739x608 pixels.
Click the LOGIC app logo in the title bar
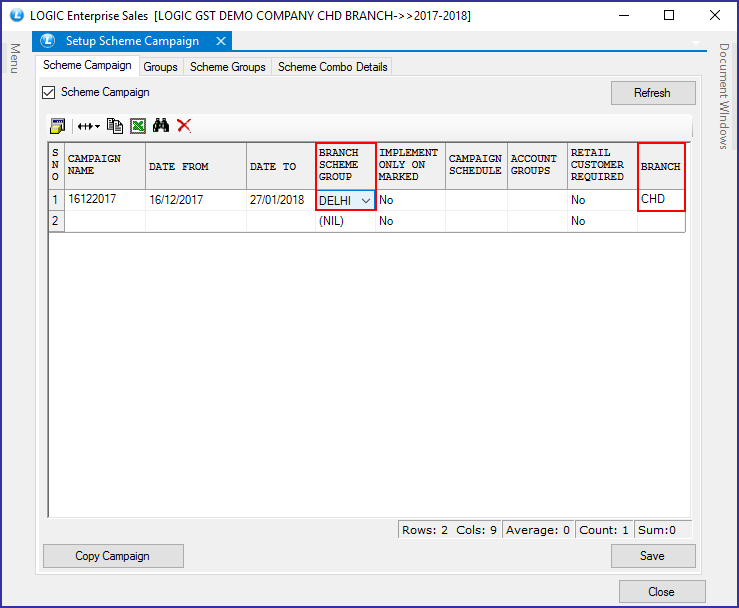point(16,16)
